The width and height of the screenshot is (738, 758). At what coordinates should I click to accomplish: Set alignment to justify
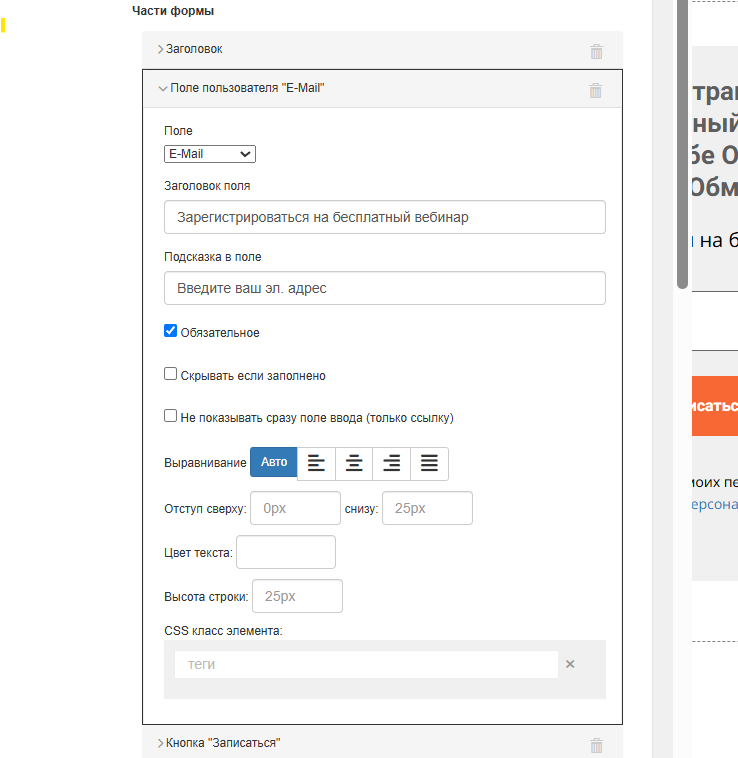click(x=429, y=463)
